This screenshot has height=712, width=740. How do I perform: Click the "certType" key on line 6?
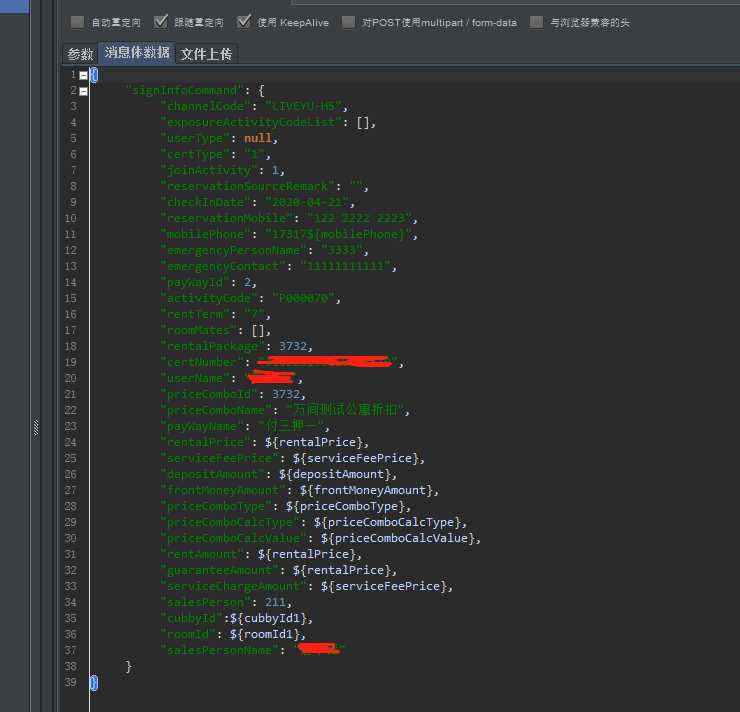[x=195, y=154]
